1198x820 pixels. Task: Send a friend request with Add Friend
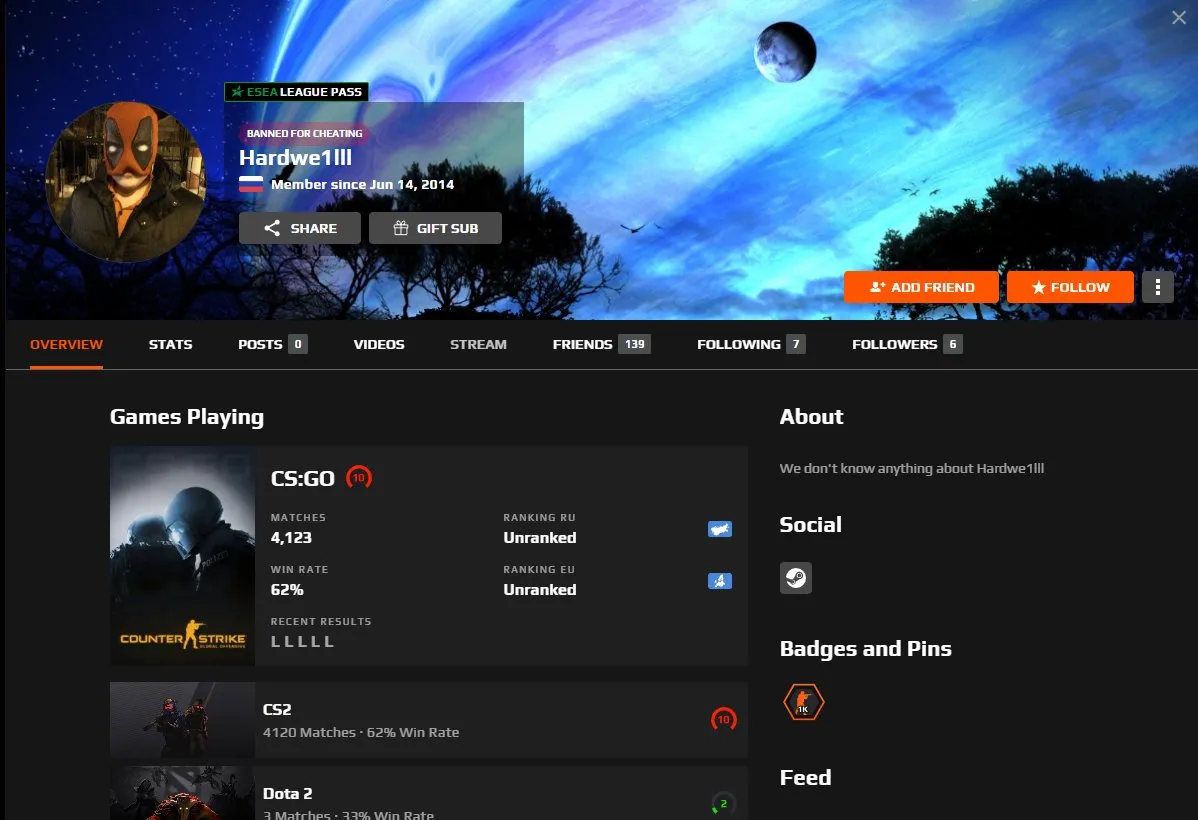pyautogui.click(x=921, y=287)
